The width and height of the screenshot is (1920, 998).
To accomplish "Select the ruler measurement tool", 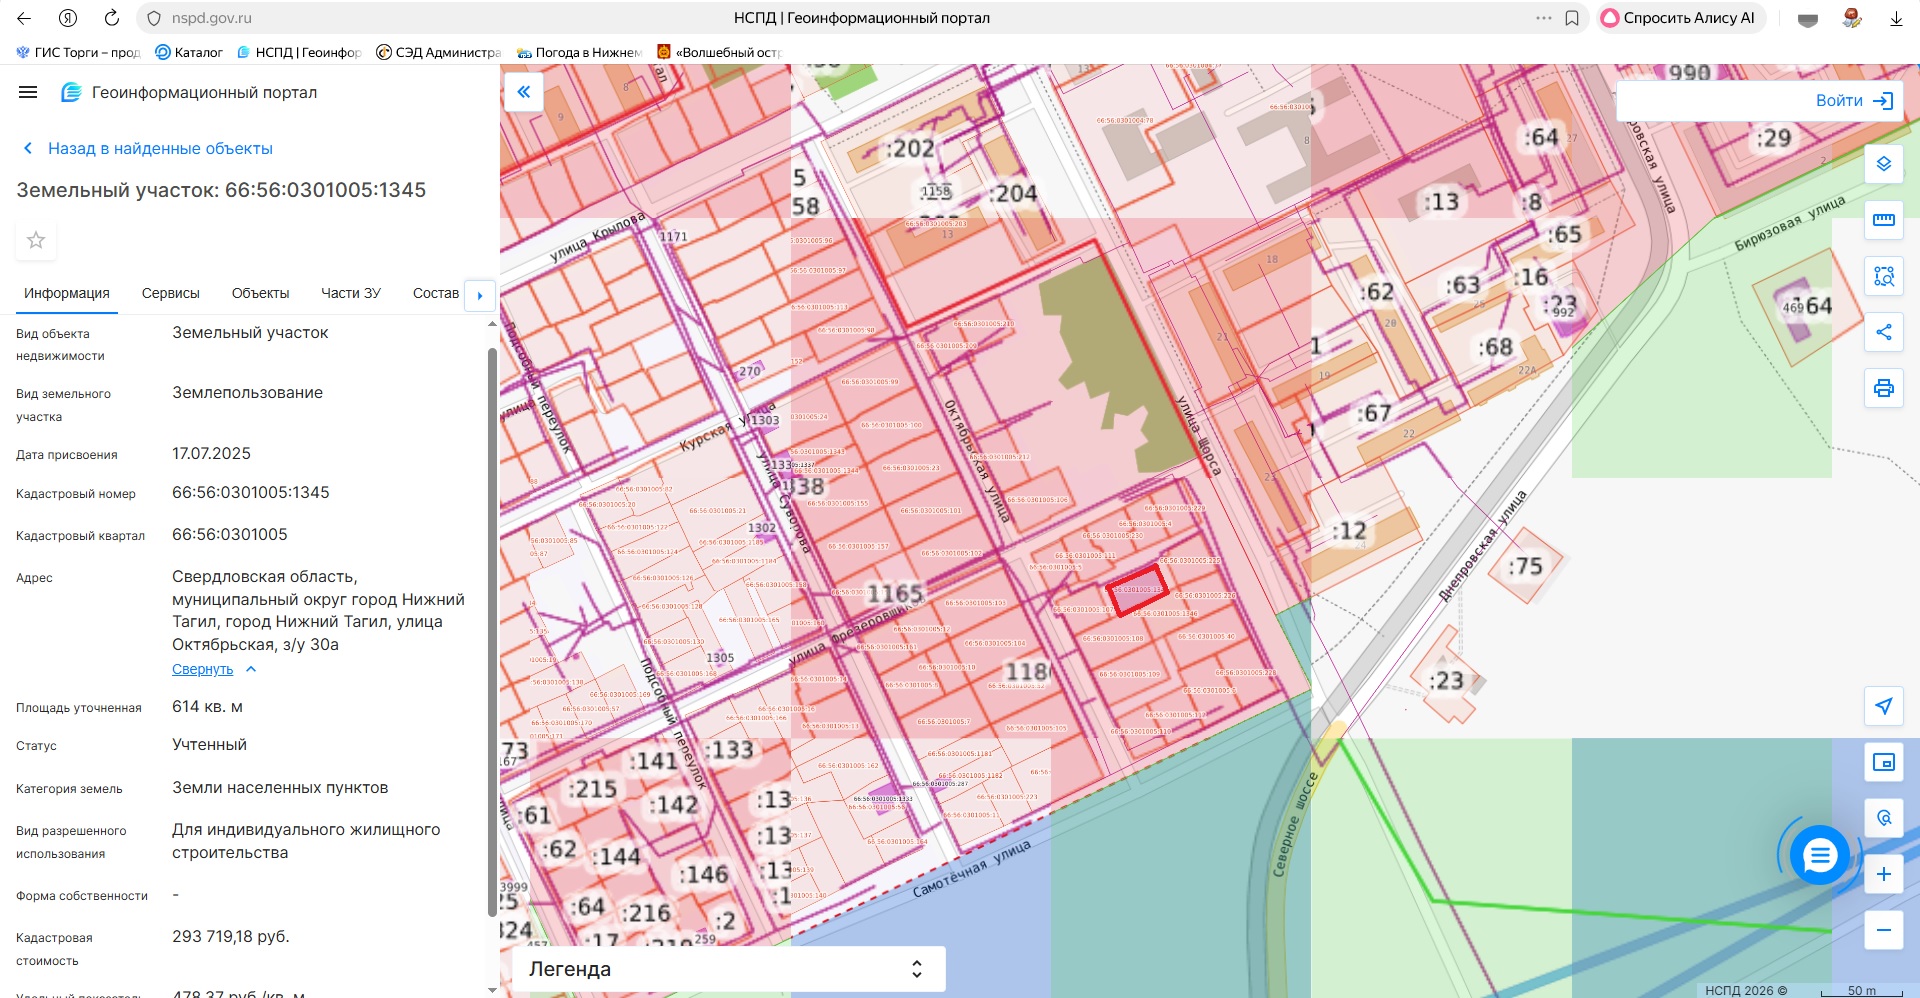I will pos(1883,220).
